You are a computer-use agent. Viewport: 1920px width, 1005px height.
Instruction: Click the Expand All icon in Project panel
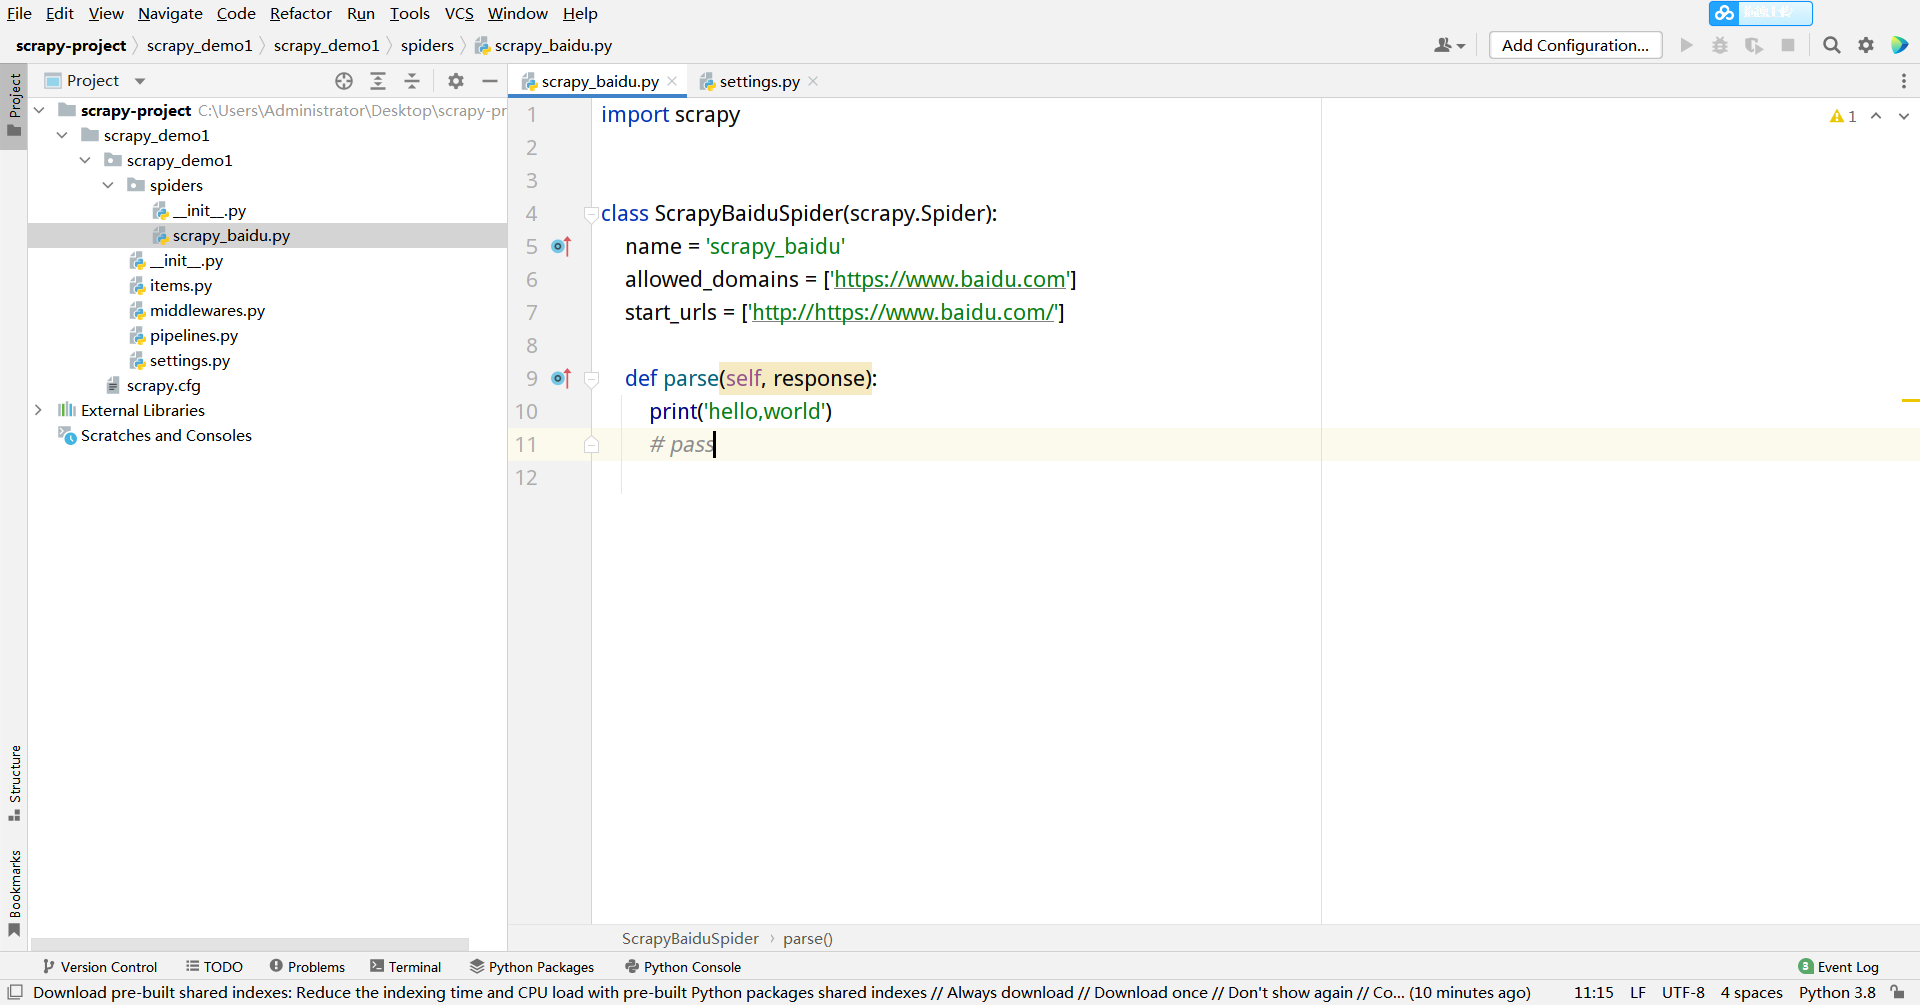(x=378, y=81)
